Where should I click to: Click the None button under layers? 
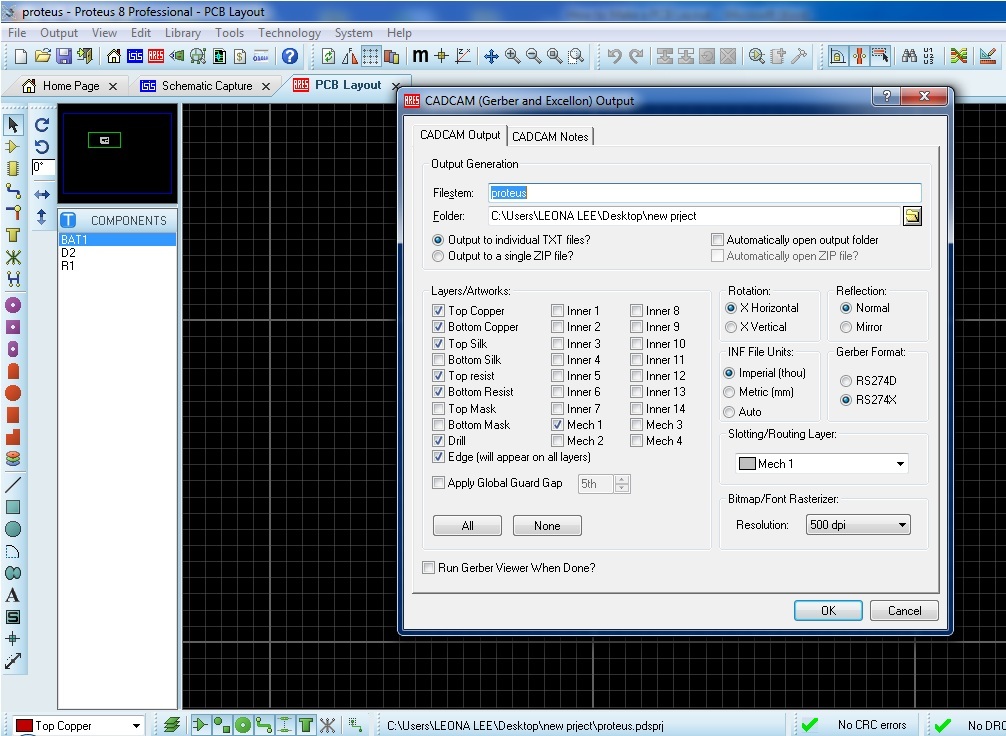click(547, 526)
